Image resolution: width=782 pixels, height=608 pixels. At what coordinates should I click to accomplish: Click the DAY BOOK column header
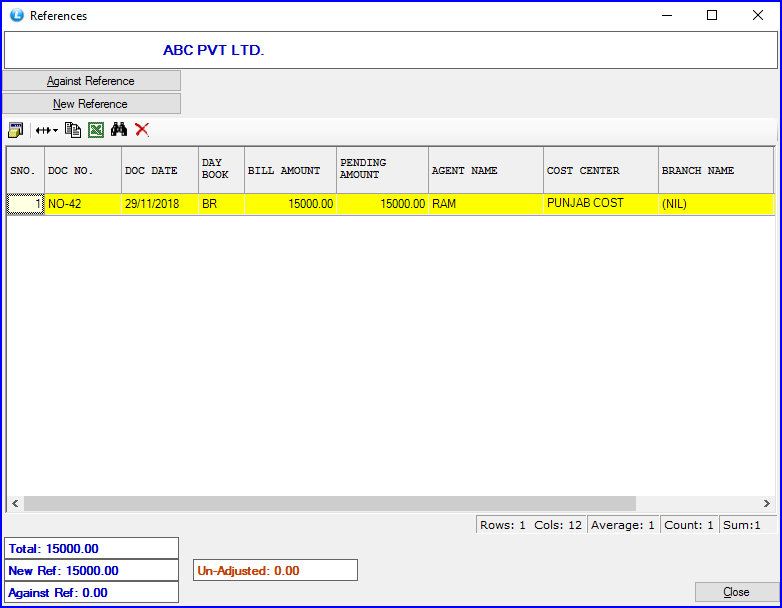coord(221,170)
